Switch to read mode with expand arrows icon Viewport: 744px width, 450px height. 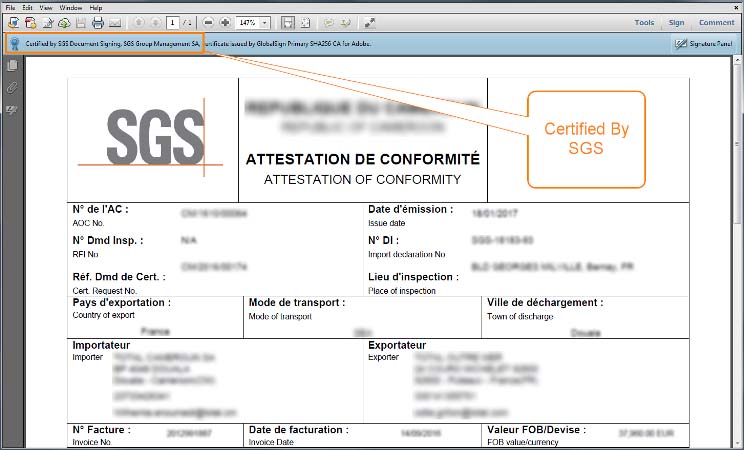[370, 22]
